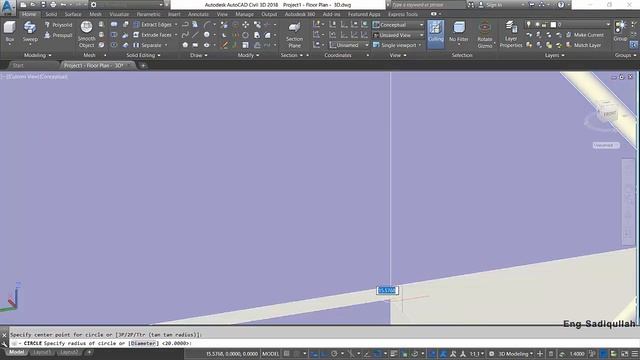Open Layer Properties manager
Screen dimensions: 640x360
tap(511, 34)
